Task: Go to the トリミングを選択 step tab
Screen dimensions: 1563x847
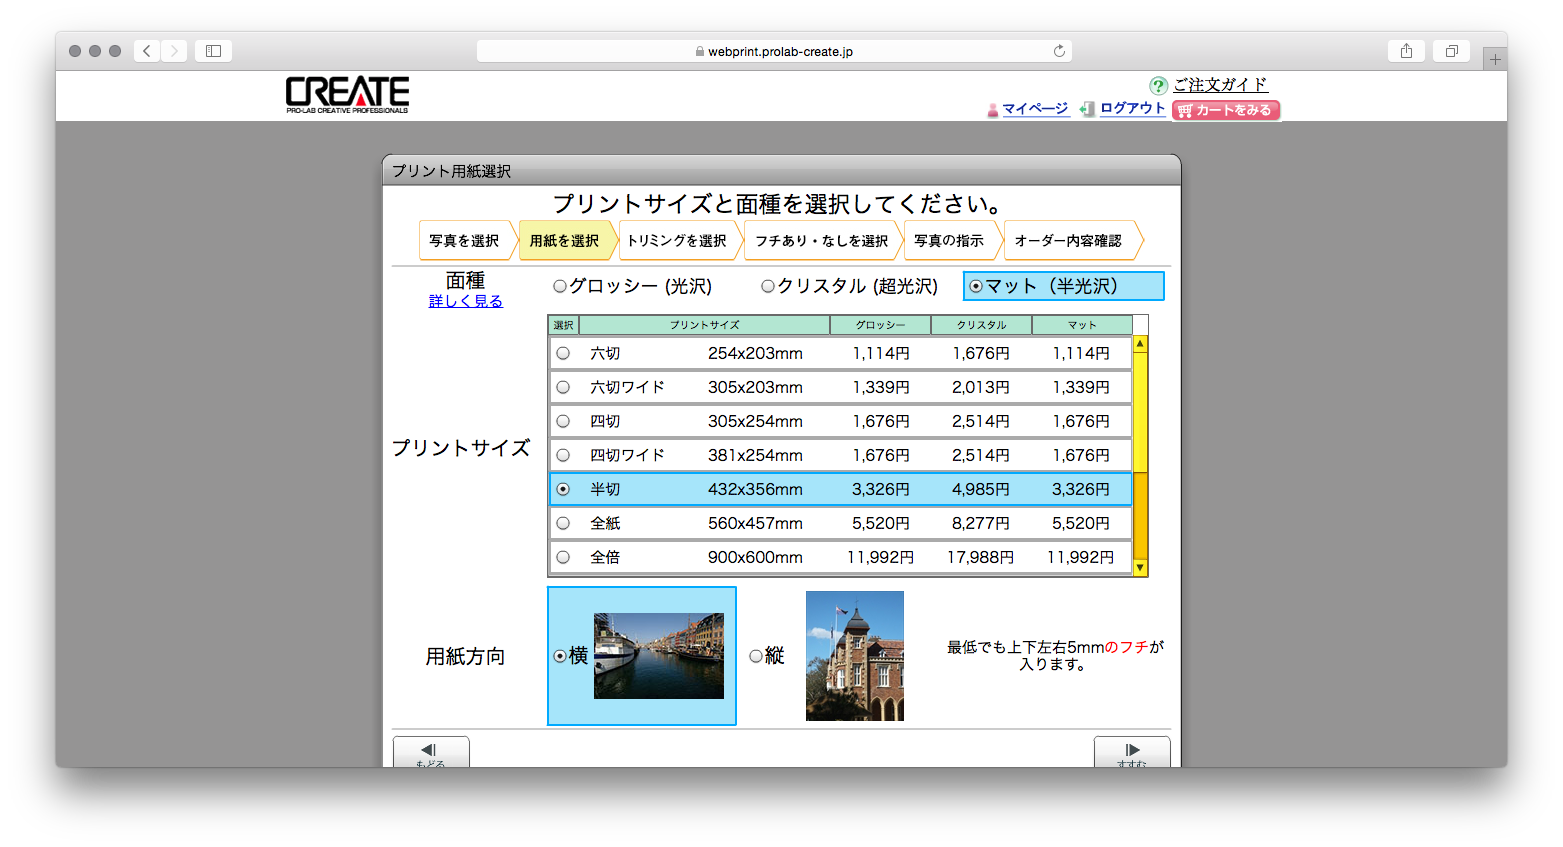Action: pos(677,241)
